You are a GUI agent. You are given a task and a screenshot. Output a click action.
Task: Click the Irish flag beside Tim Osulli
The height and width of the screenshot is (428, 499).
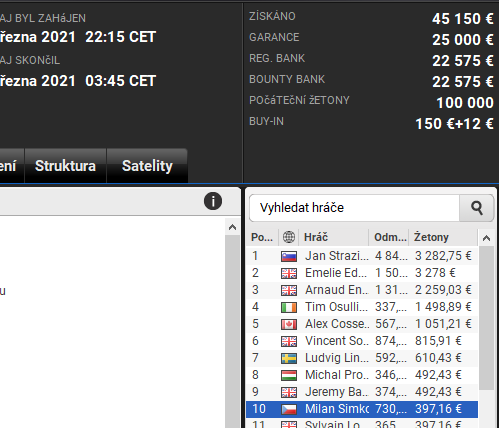pos(289,307)
